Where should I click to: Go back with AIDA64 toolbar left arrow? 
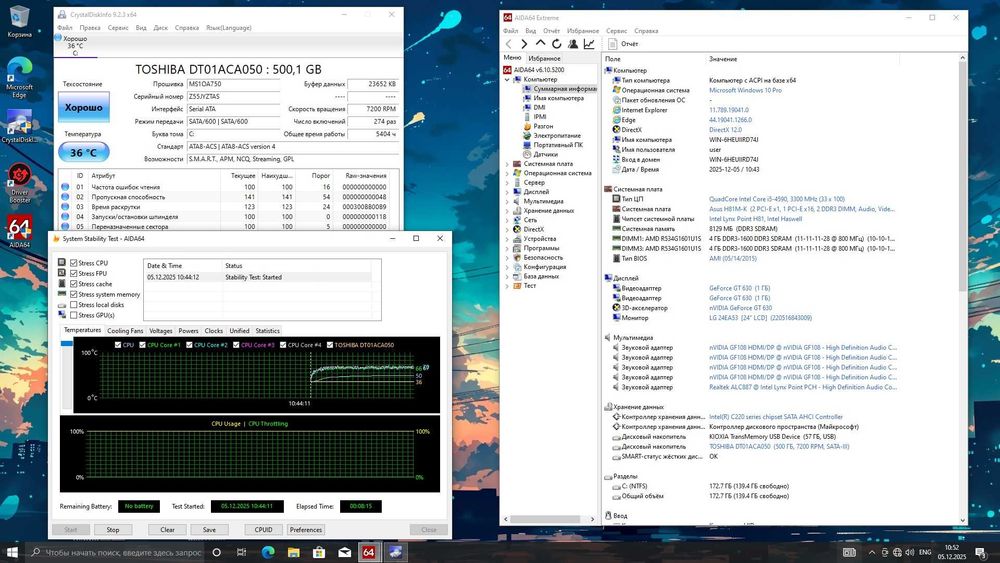tap(508, 44)
